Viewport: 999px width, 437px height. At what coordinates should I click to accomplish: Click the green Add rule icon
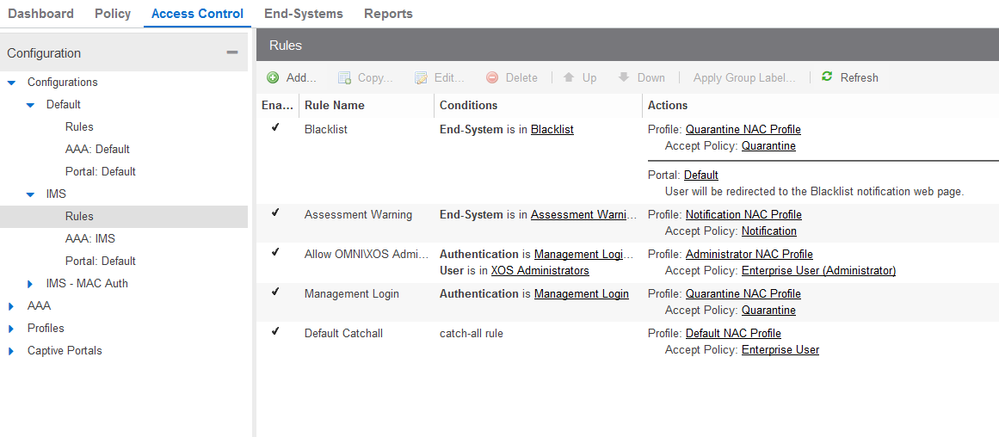[x=273, y=78]
